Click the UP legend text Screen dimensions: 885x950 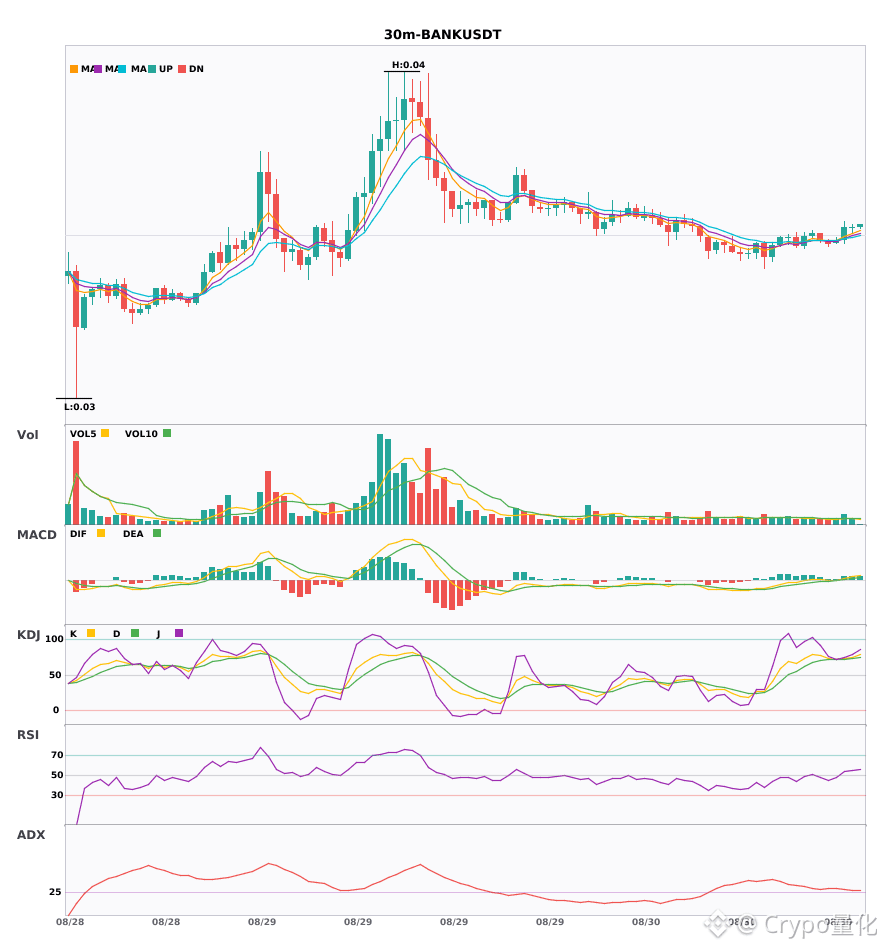[x=166, y=69]
